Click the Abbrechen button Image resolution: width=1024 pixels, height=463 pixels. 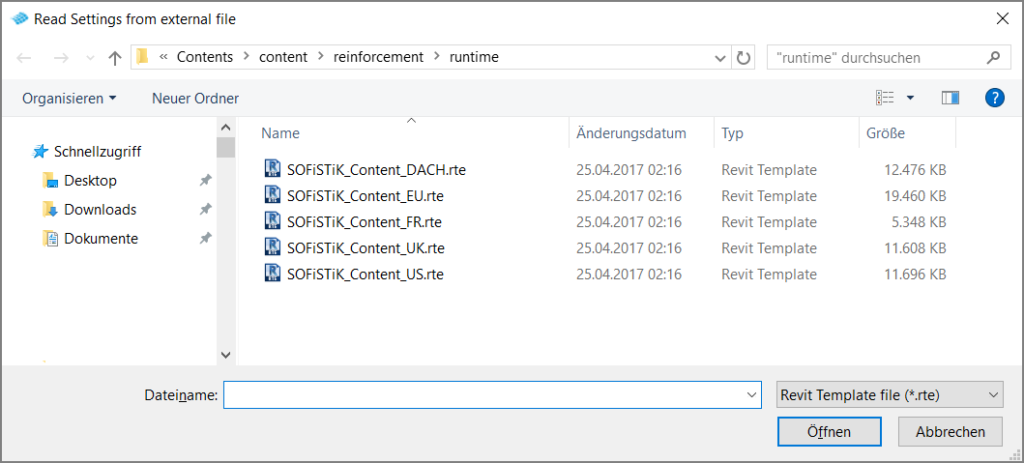tap(950, 432)
